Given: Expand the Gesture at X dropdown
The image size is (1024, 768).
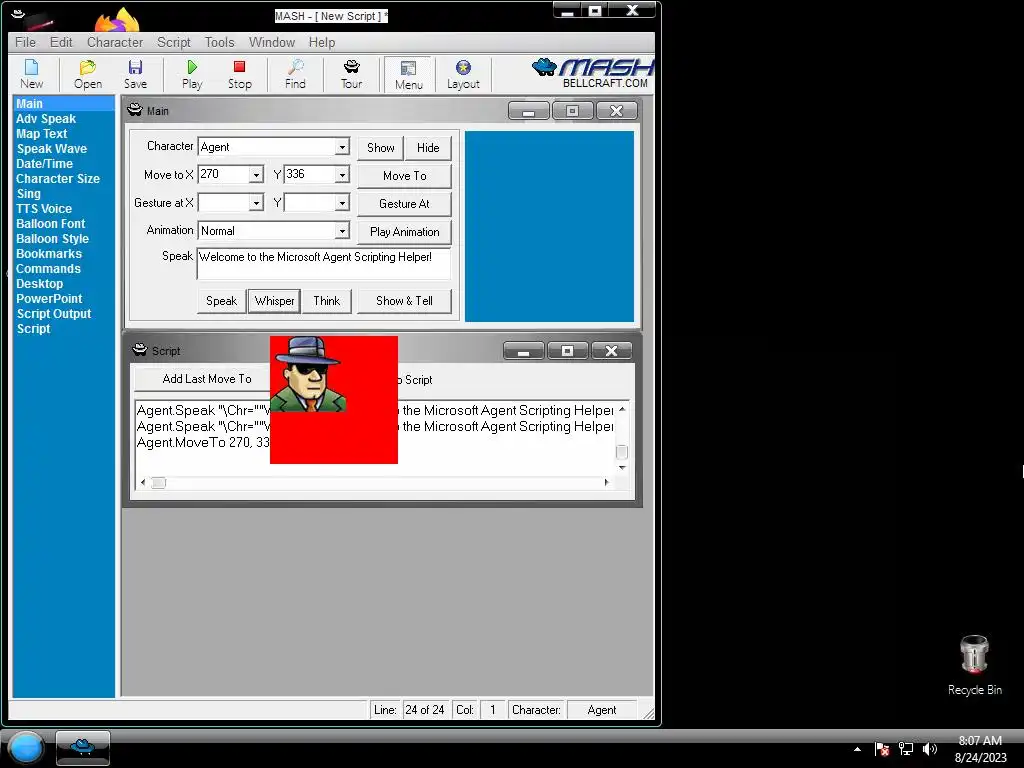Looking at the screenshot, I should tap(256, 203).
